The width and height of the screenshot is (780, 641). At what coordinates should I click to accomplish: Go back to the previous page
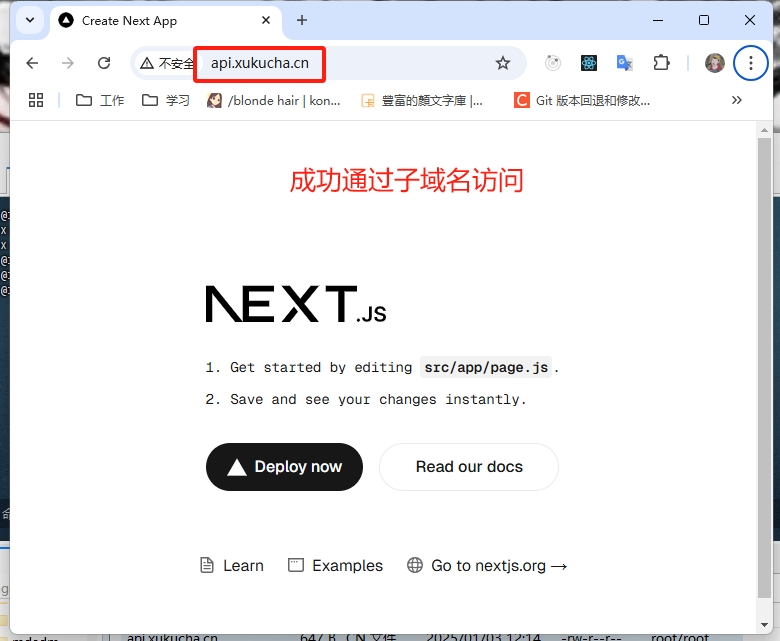point(32,63)
